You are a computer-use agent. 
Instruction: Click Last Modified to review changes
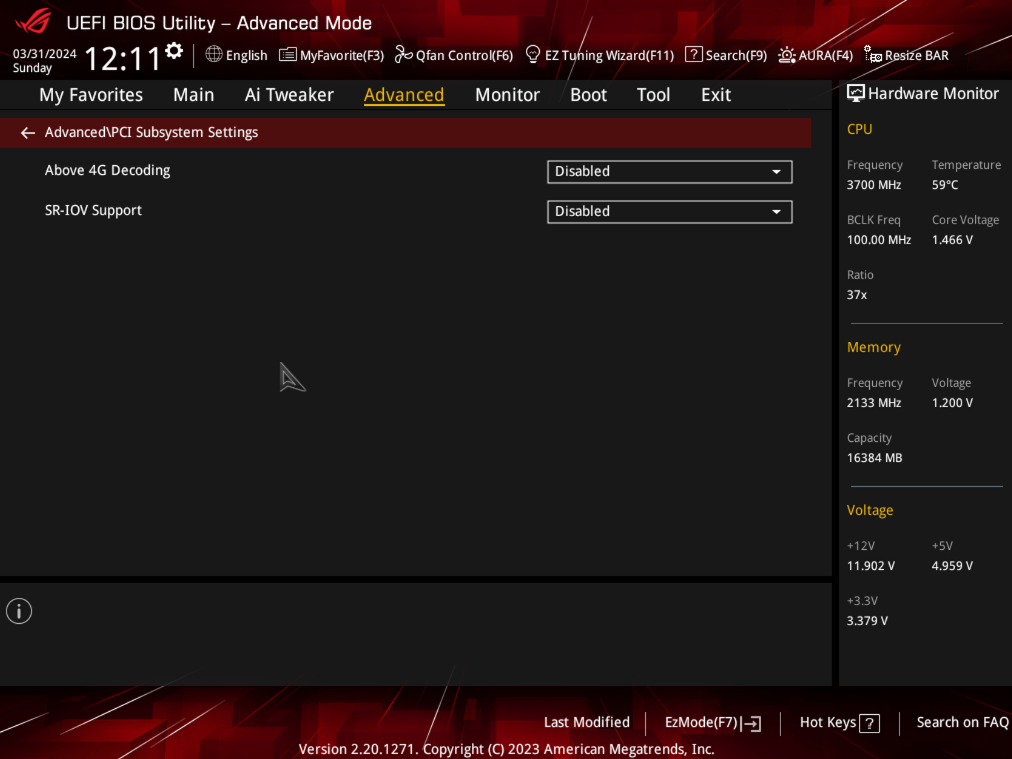[x=586, y=722]
